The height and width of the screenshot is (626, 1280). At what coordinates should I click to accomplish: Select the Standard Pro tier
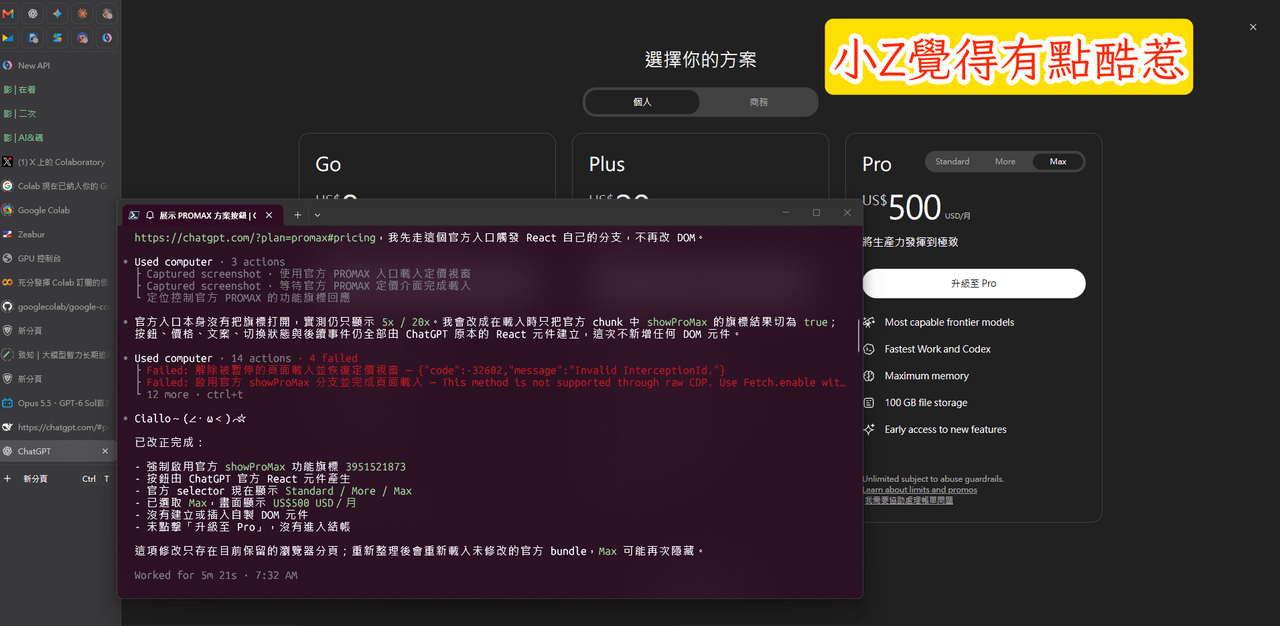952,162
